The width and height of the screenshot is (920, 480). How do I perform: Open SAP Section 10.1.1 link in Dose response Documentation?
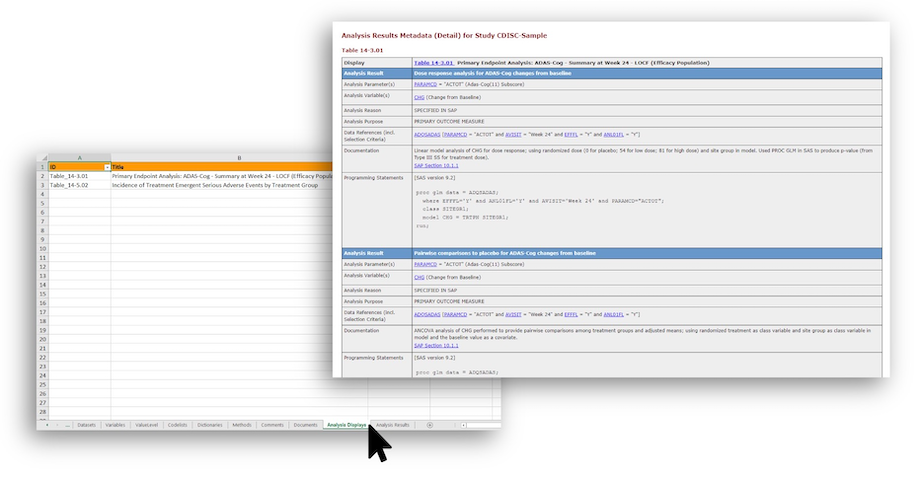436,166
